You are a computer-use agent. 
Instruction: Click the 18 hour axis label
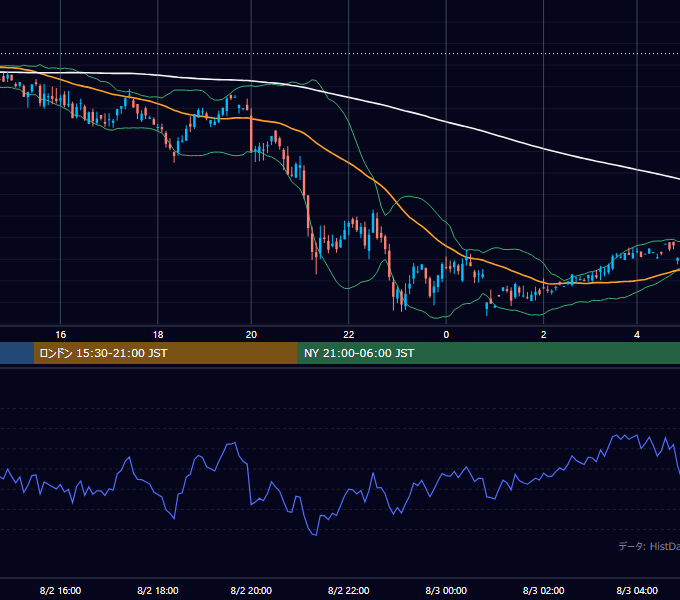pyautogui.click(x=158, y=335)
